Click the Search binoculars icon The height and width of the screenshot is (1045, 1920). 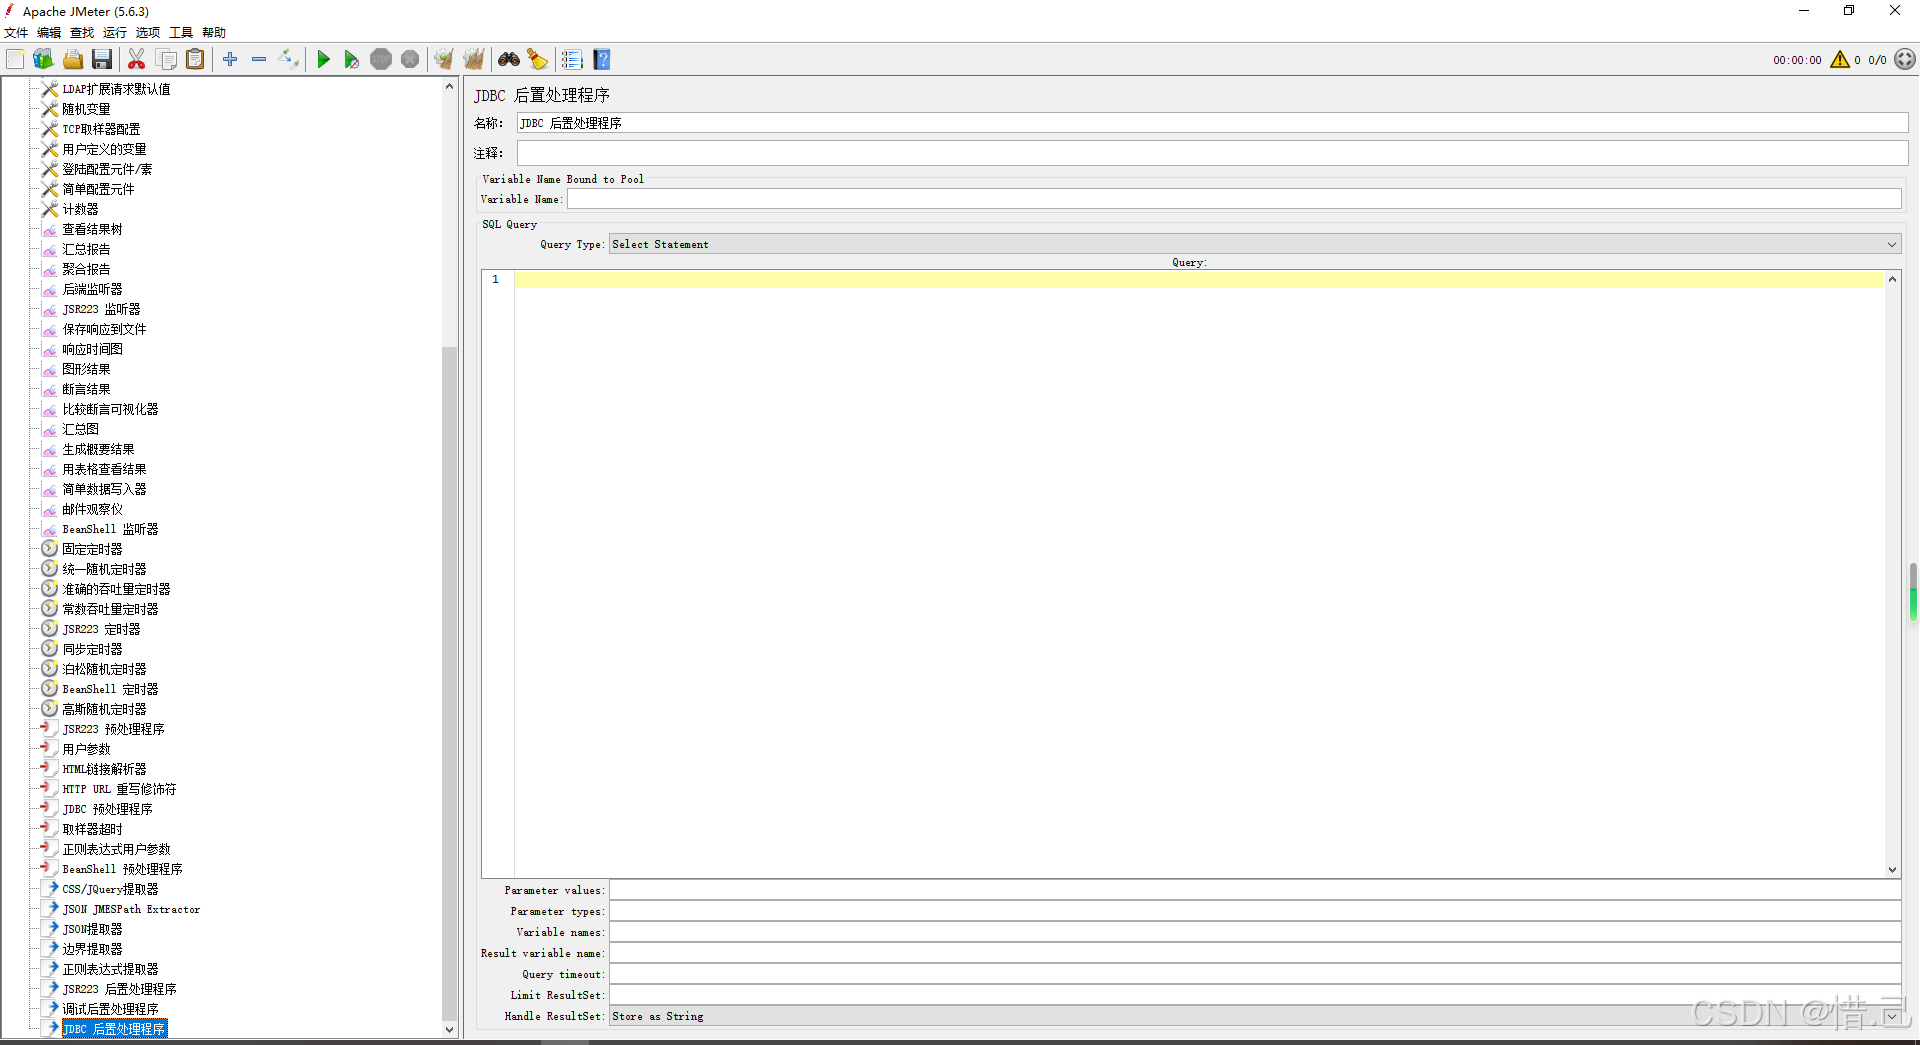pyautogui.click(x=509, y=60)
